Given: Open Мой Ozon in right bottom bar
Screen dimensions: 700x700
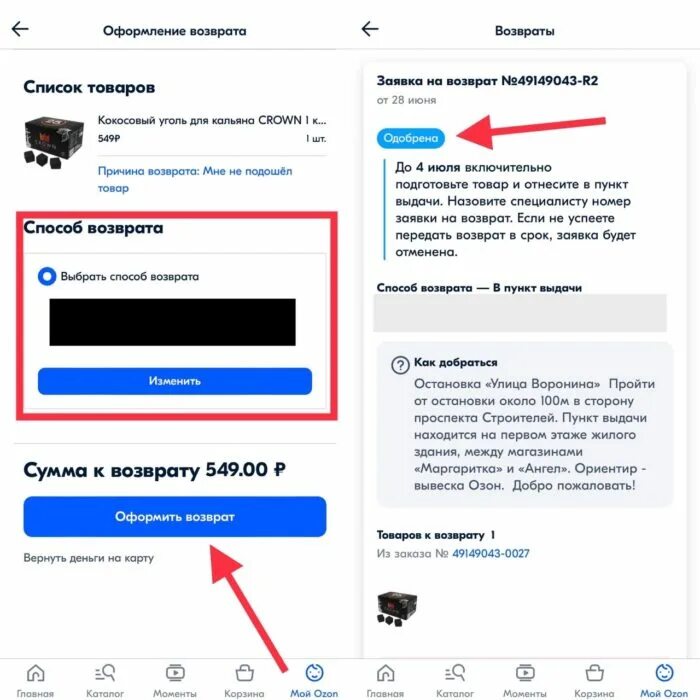Looking at the screenshot, I should click(x=664, y=681).
